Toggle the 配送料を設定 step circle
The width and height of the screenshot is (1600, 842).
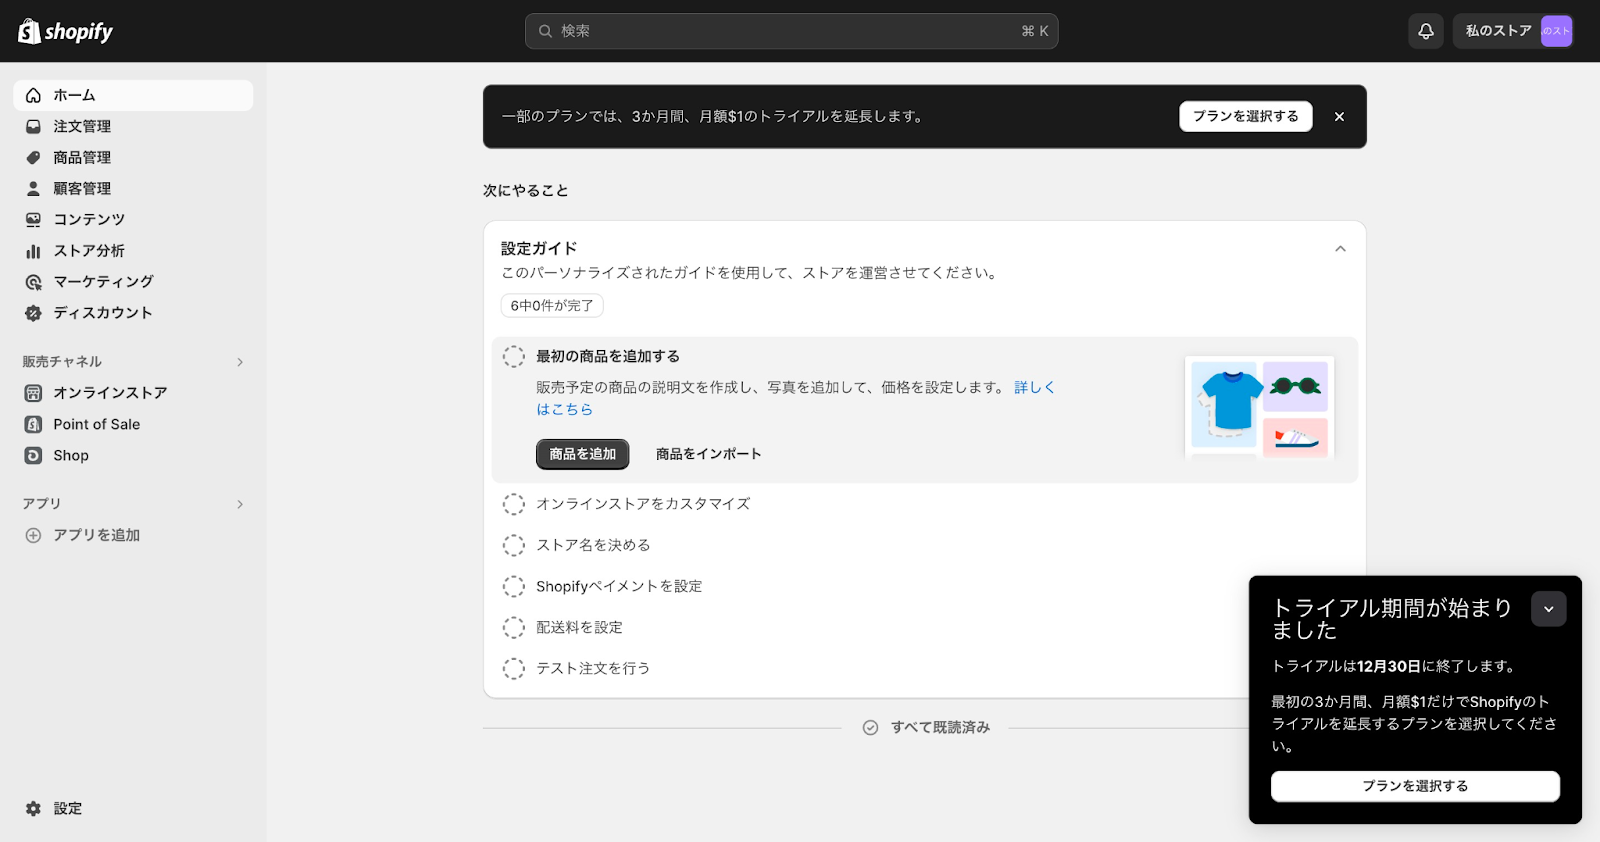(x=513, y=627)
